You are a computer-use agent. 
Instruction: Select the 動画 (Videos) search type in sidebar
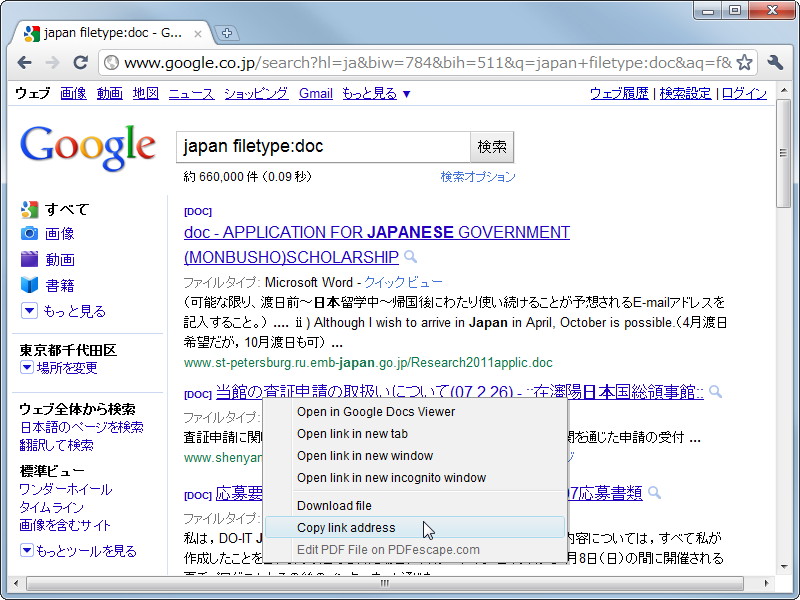click(x=59, y=260)
